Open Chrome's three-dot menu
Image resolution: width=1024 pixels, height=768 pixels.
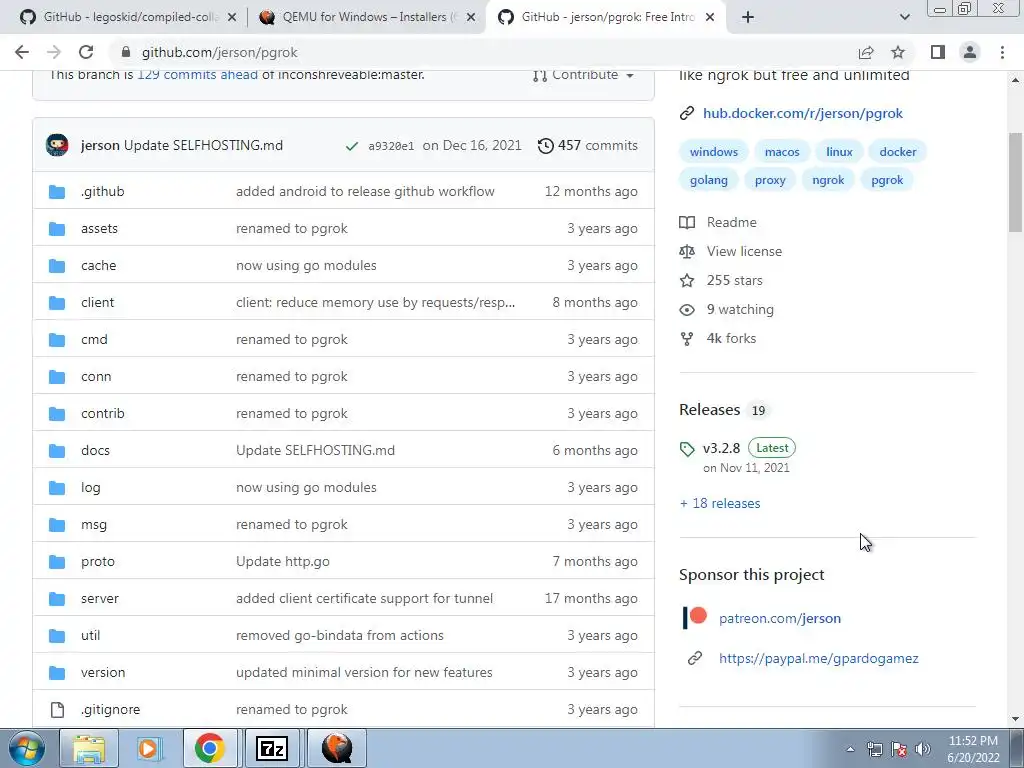tap(1002, 52)
